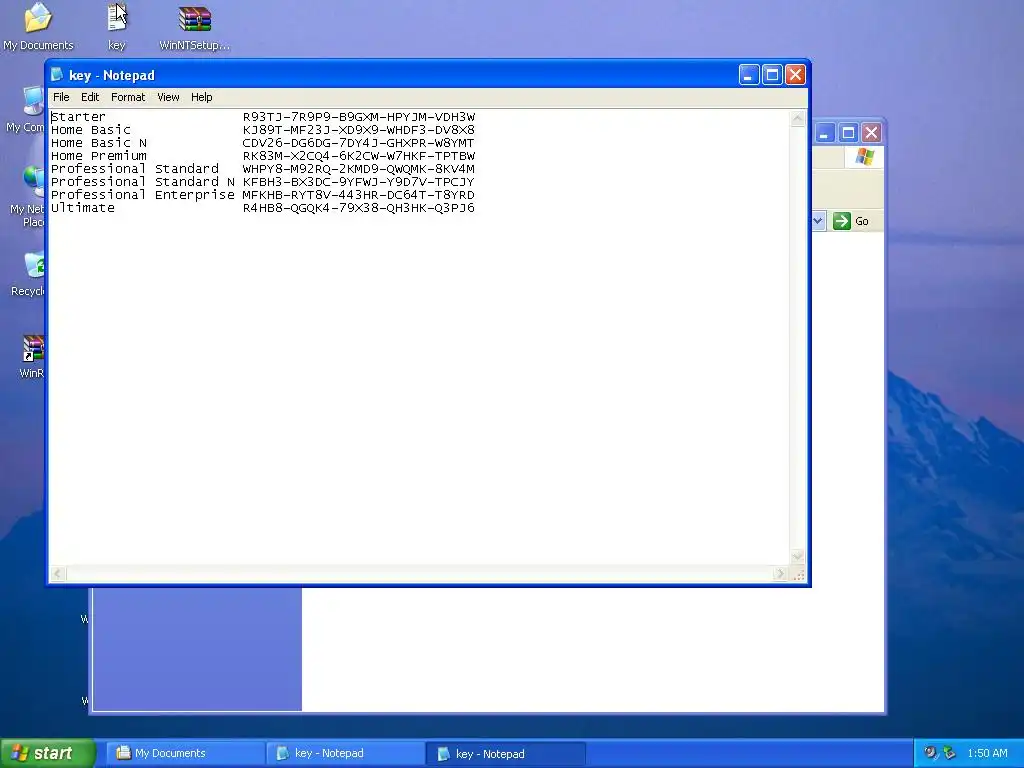Select the My Computer desktop icon
1024x768 pixels.
(26, 109)
